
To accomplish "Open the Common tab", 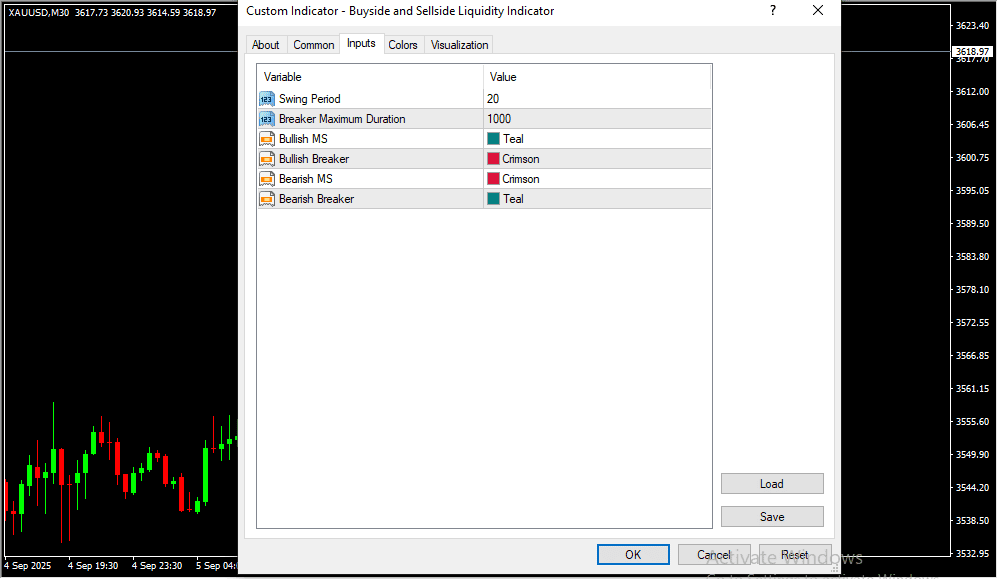I will coord(314,45).
